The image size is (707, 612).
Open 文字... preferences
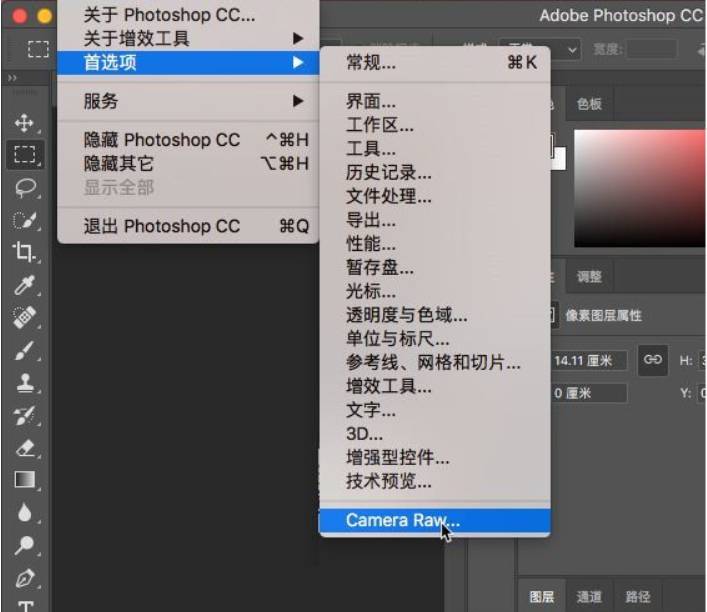[x=435, y=410]
